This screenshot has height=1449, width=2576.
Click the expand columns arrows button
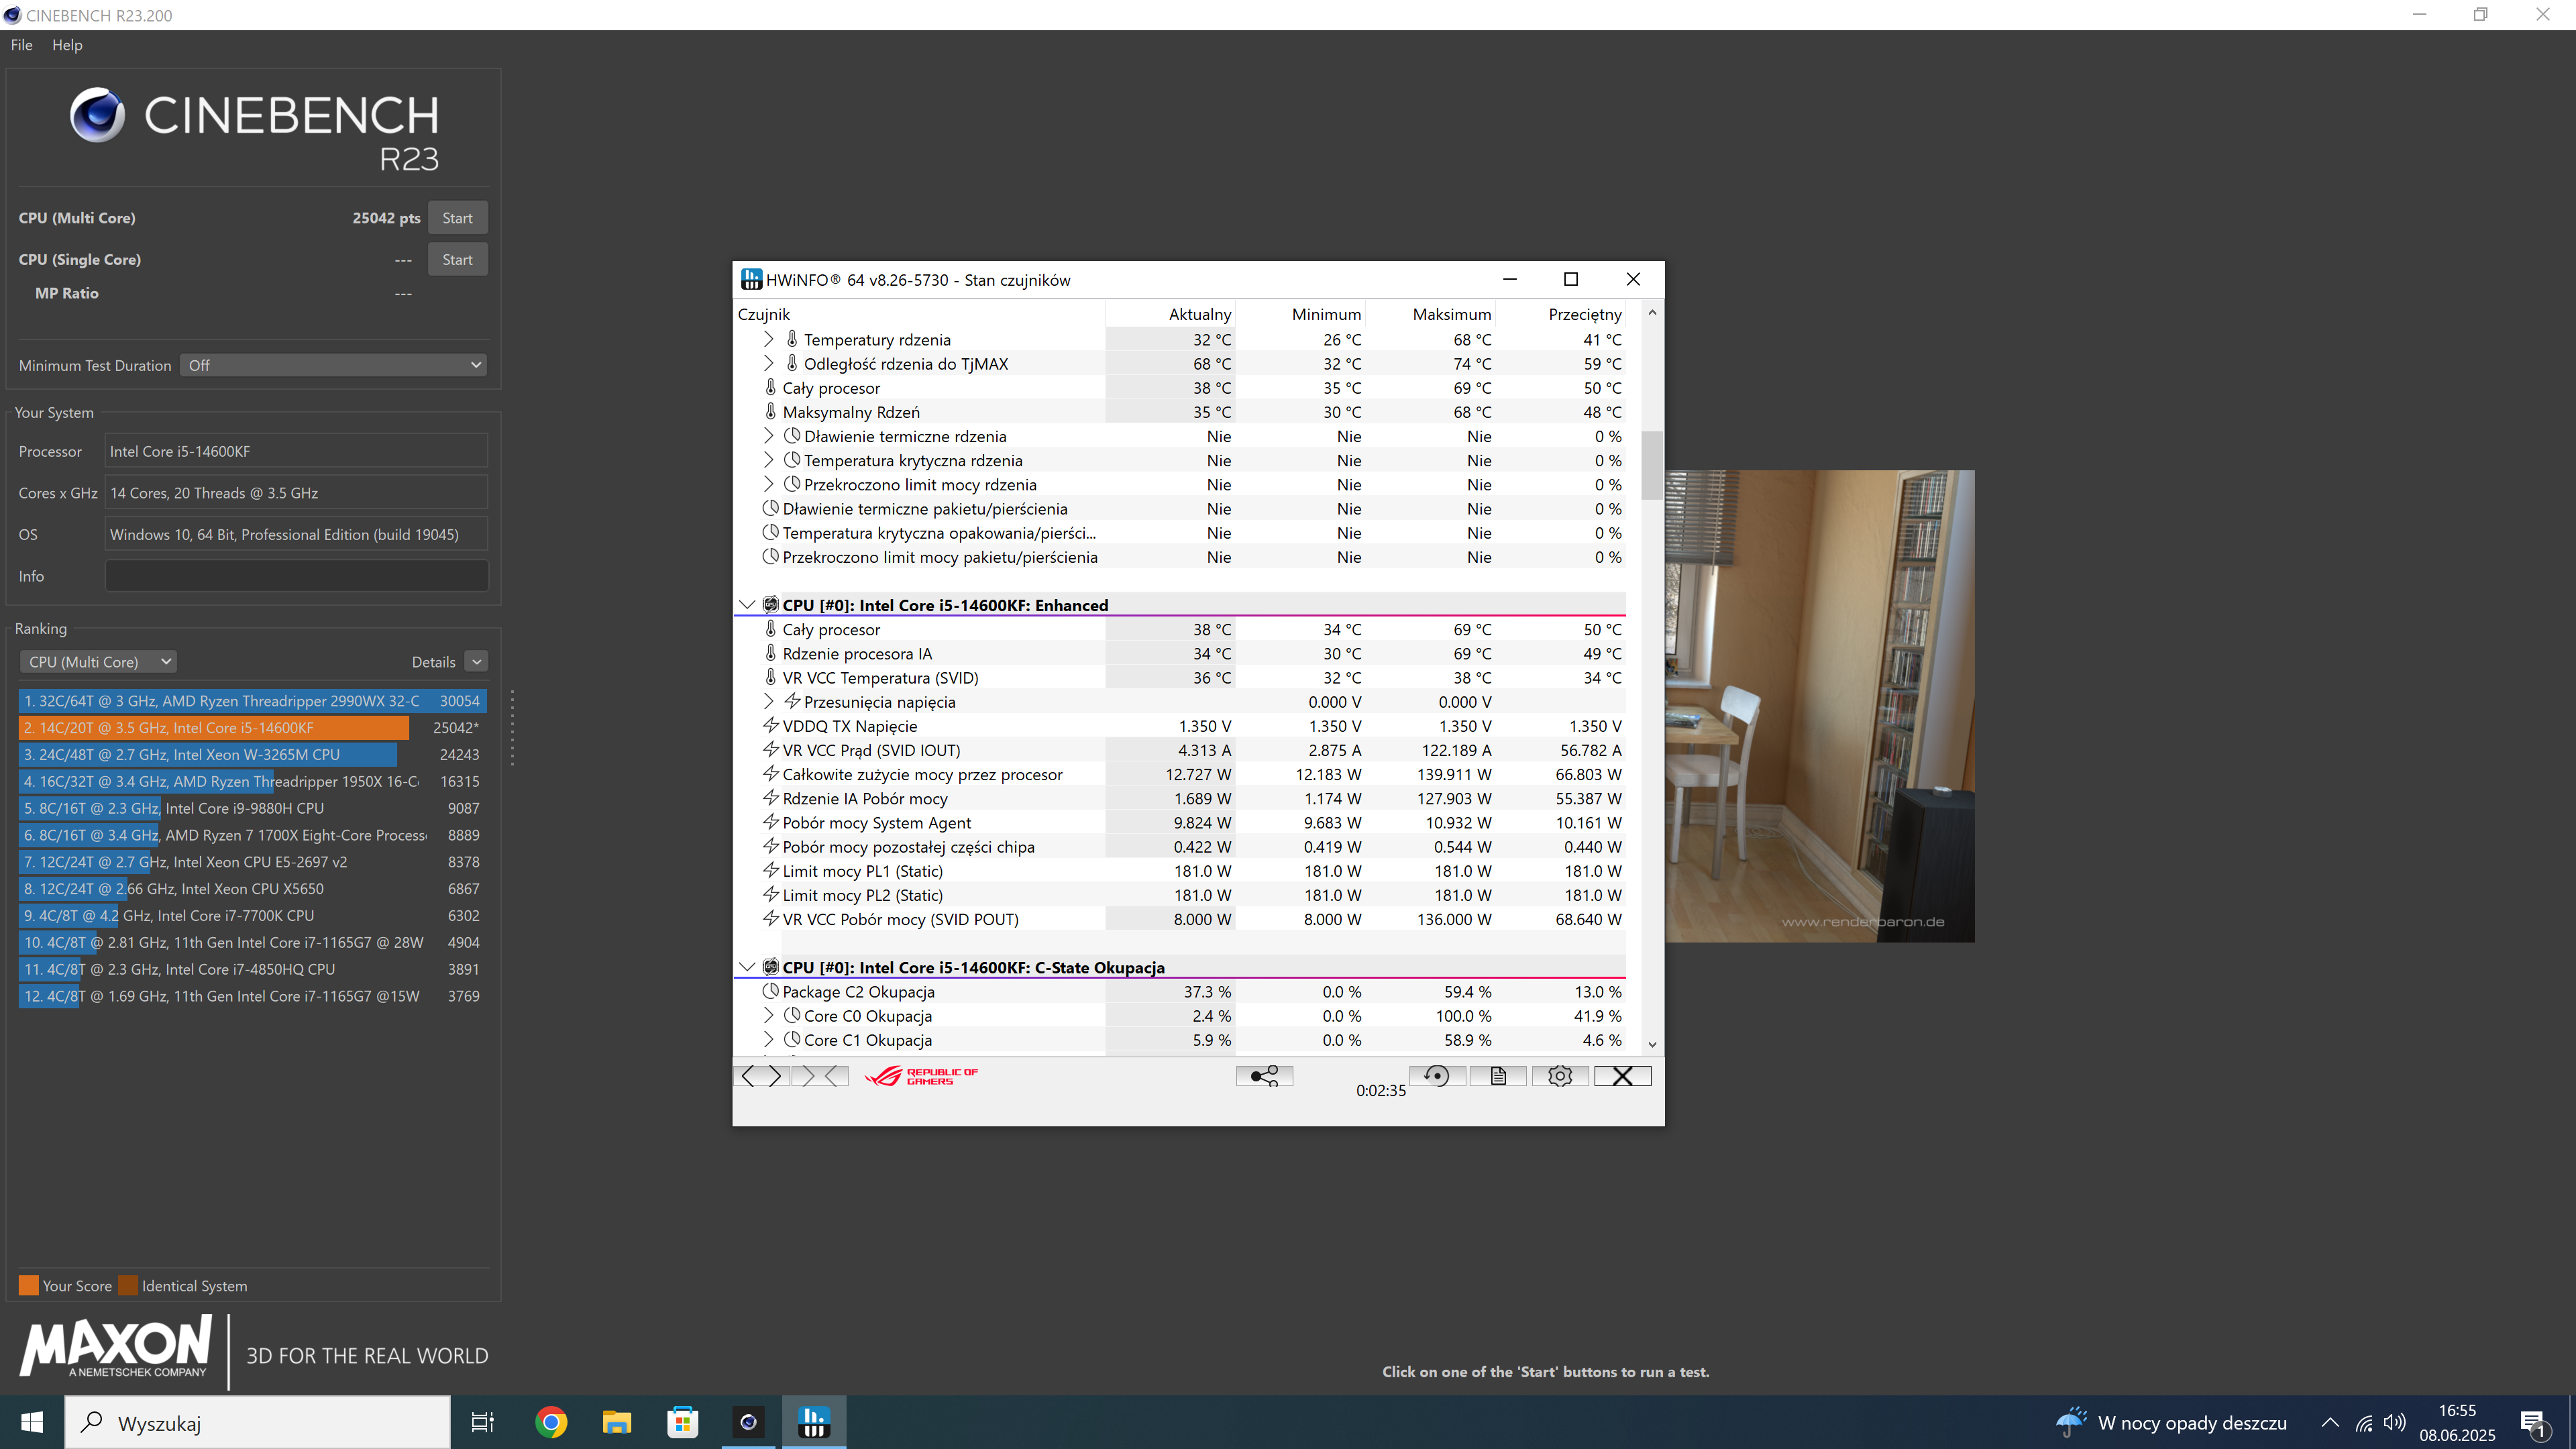coord(761,1076)
